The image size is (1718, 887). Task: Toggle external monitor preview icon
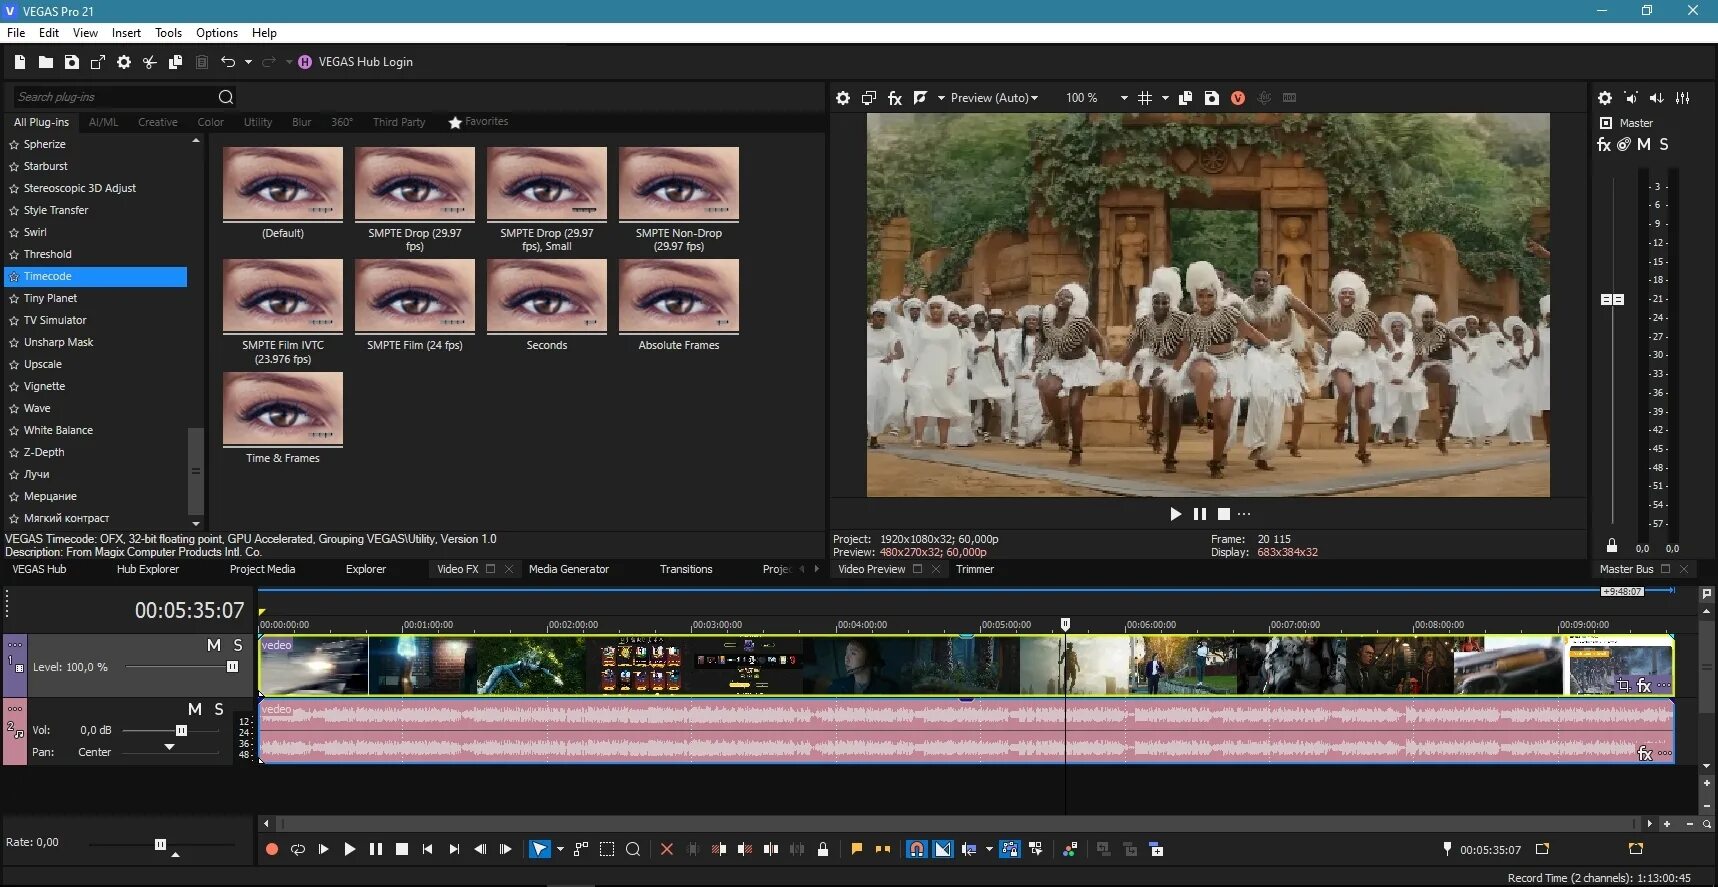(x=869, y=98)
